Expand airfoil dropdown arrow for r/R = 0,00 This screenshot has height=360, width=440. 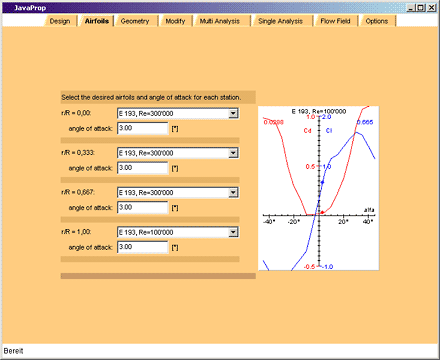click(233, 113)
